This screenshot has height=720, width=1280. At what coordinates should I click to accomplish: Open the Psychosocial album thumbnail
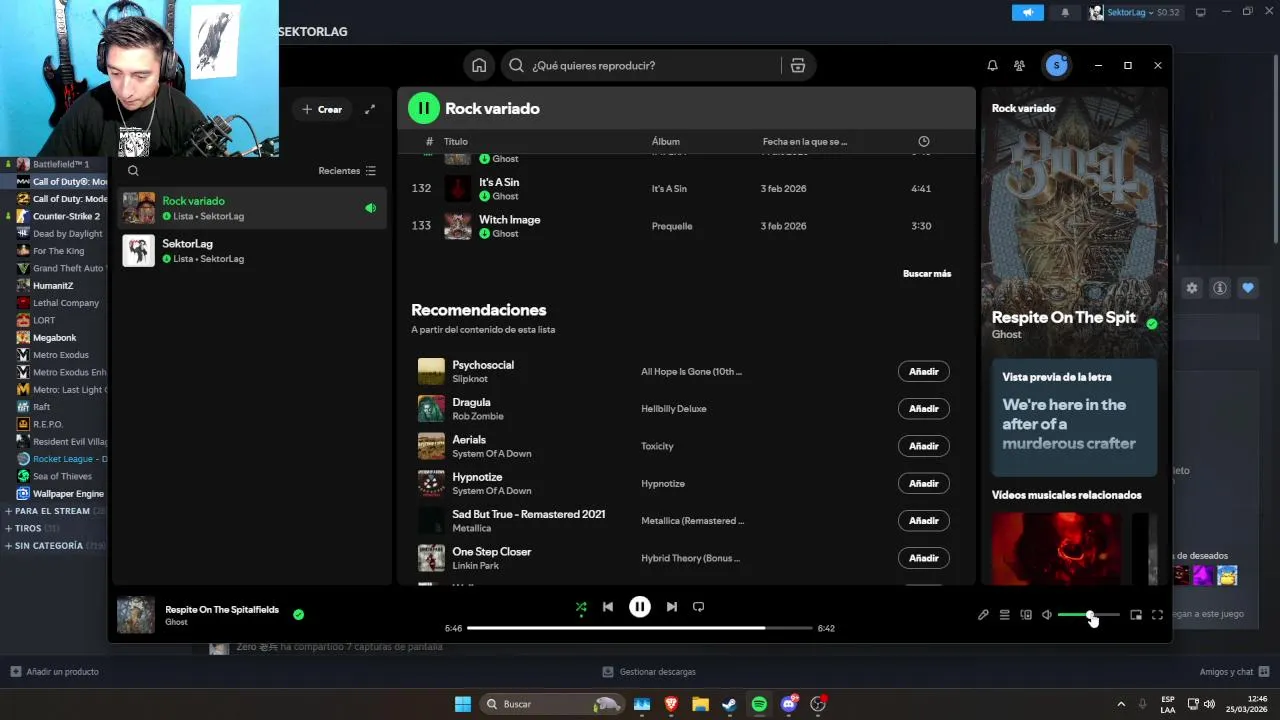click(x=431, y=371)
